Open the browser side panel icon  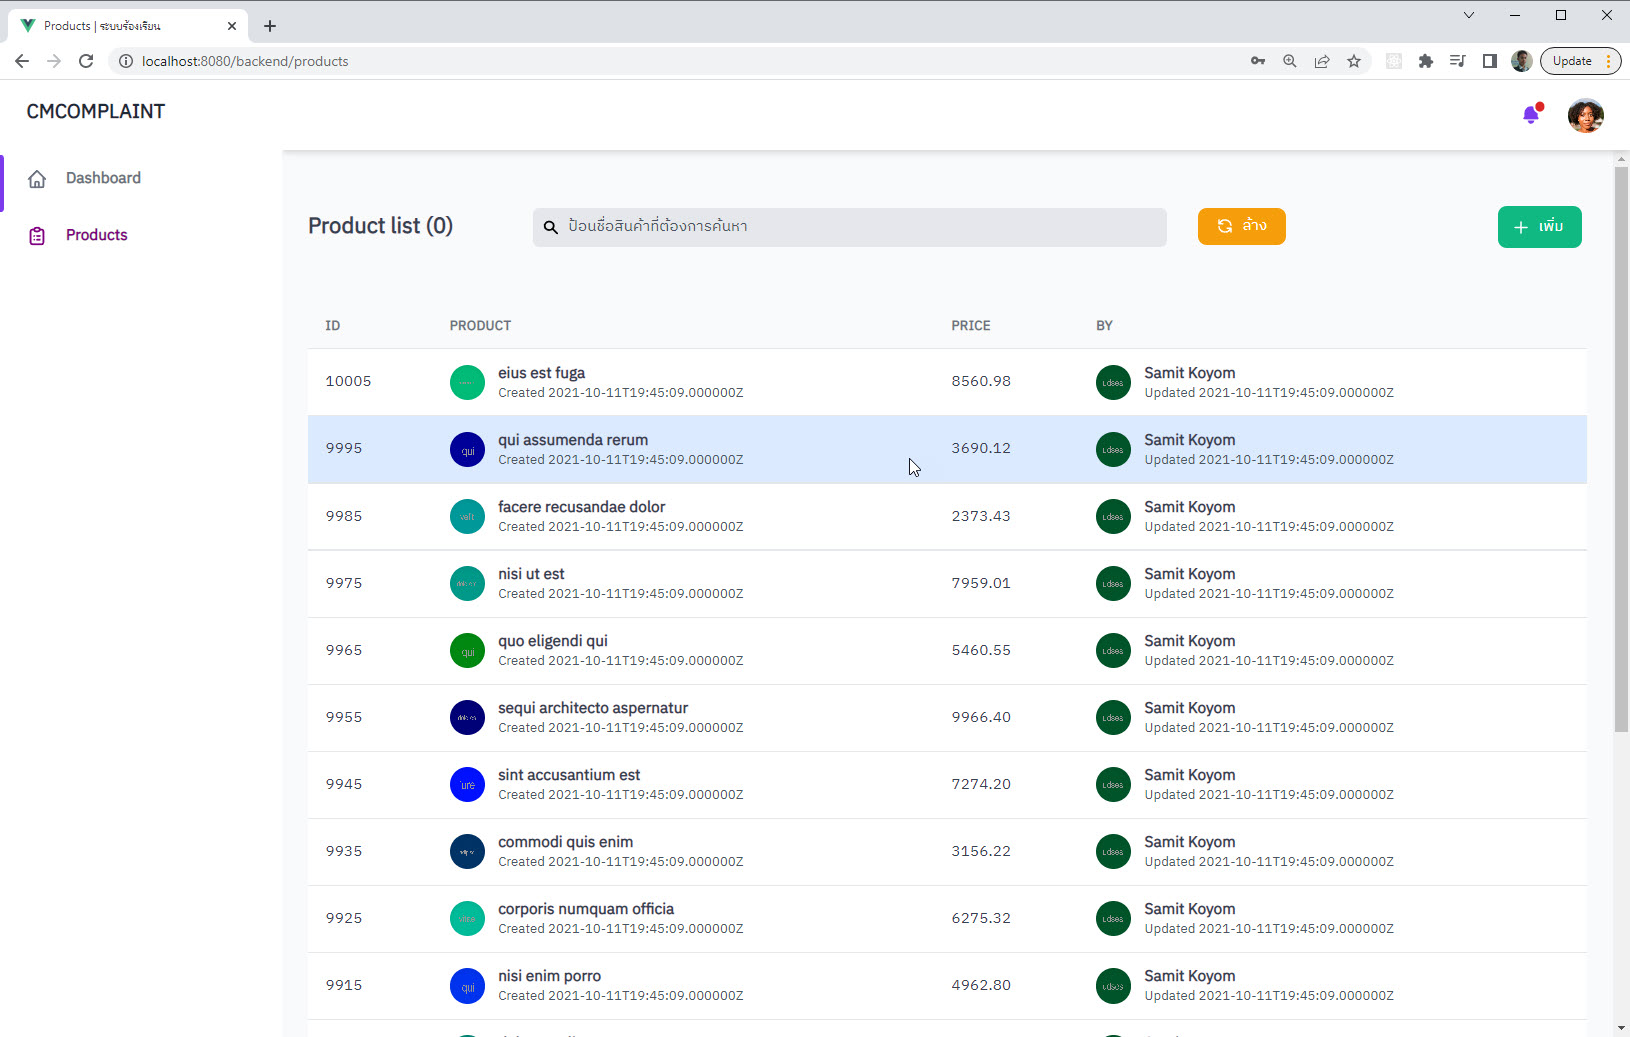click(1490, 61)
